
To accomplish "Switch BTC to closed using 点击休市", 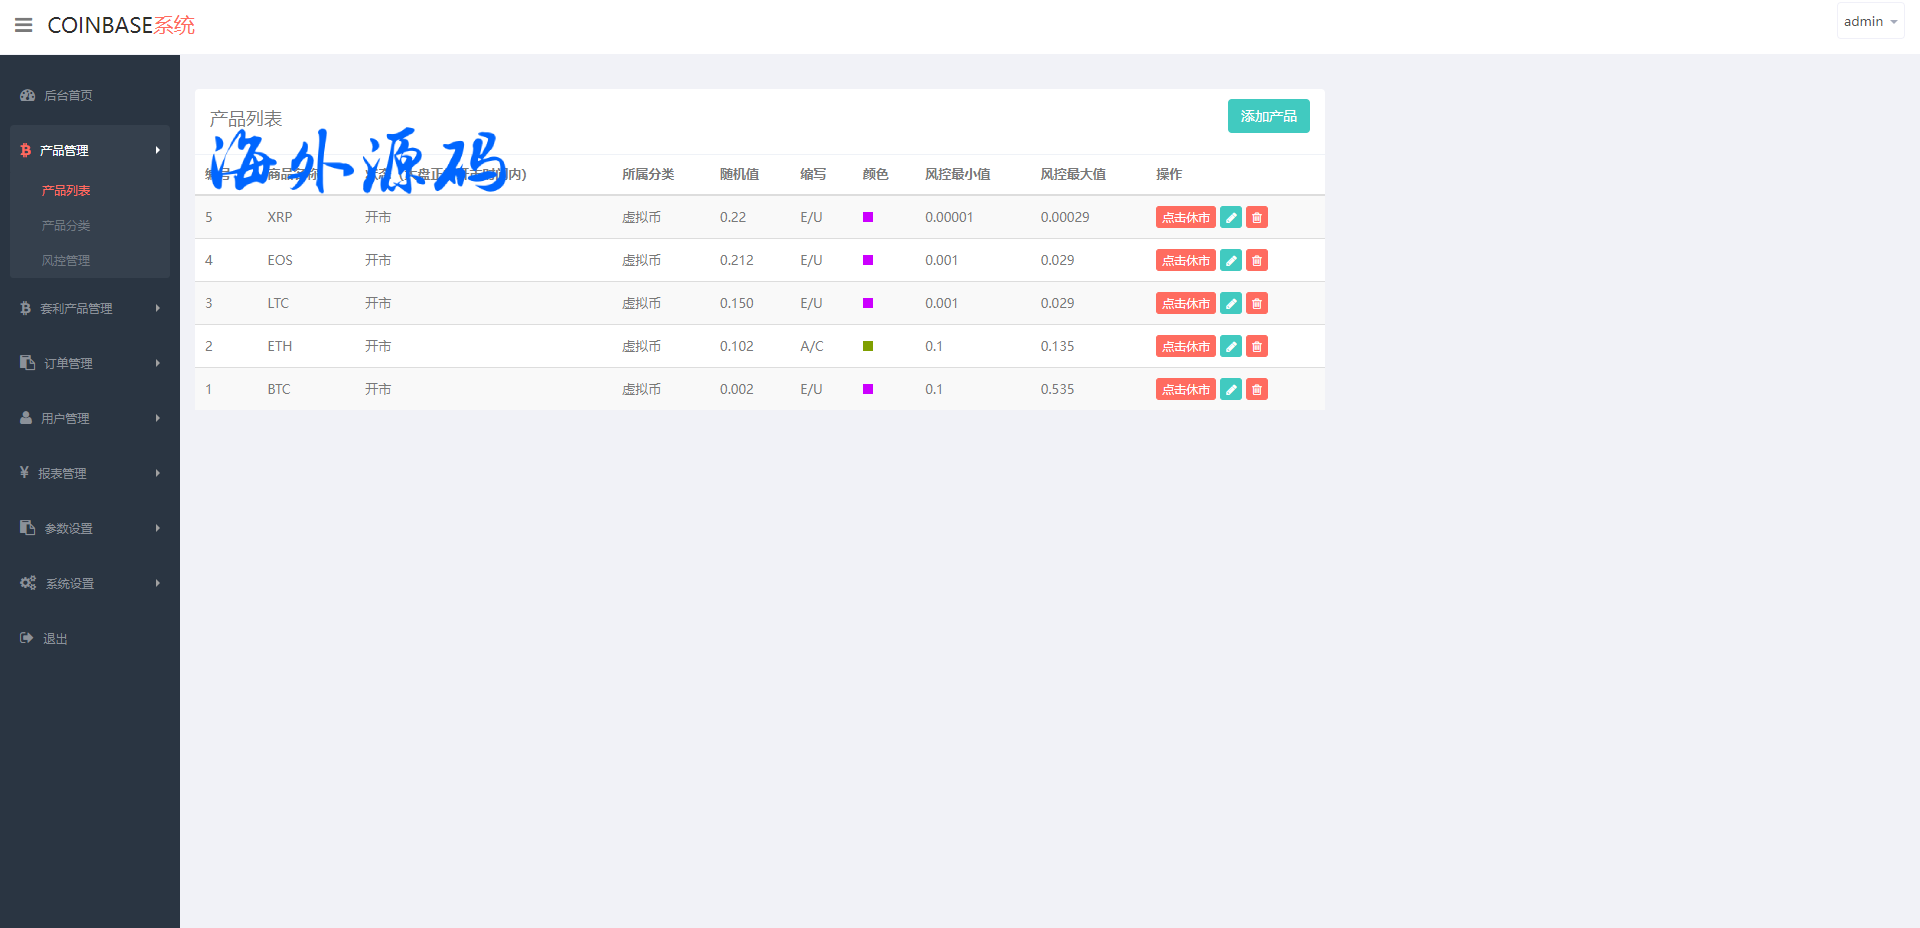I will tap(1185, 389).
